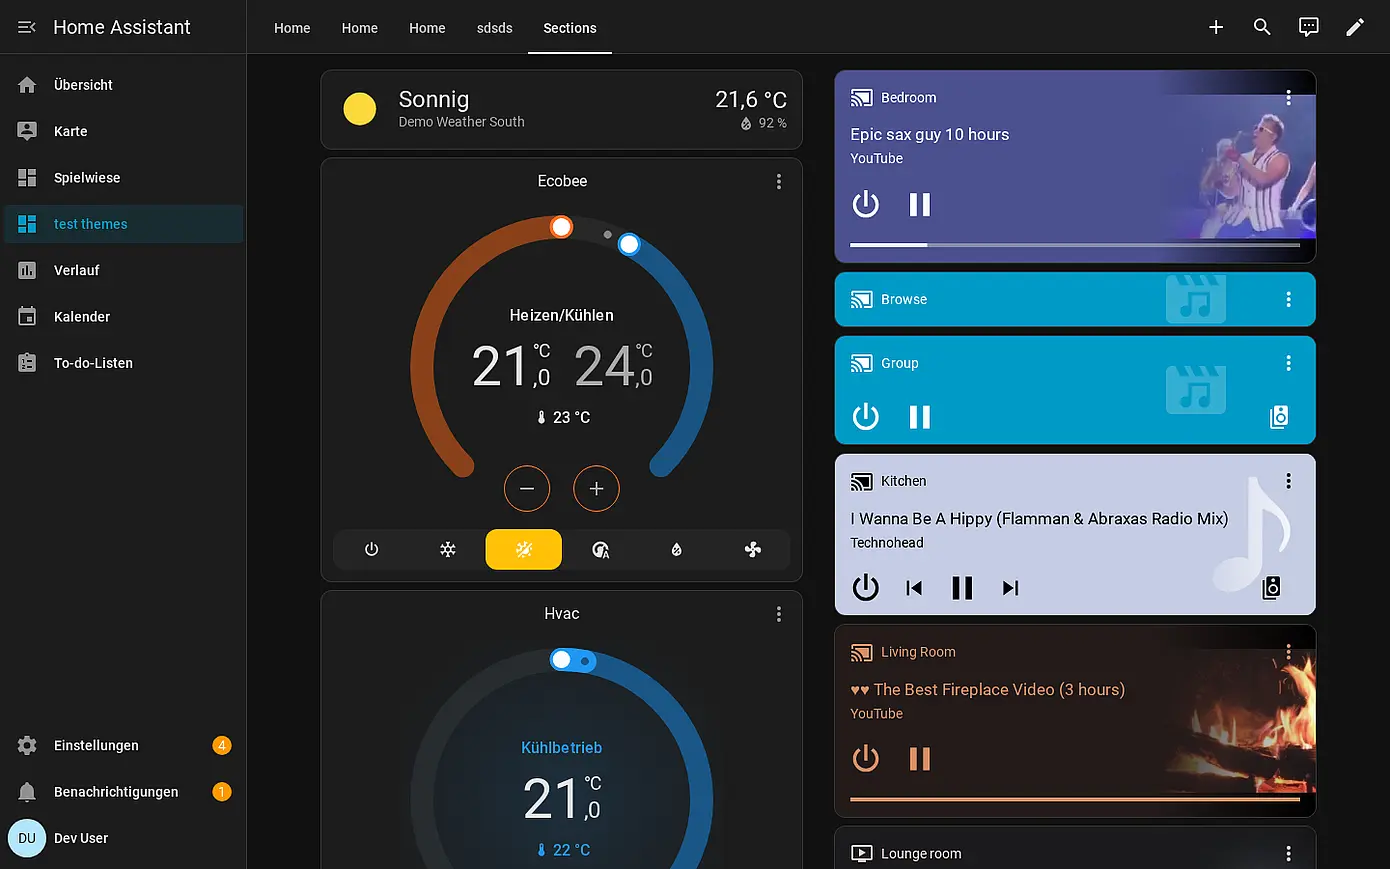Open the Assist chat icon in the header

point(1308,27)
